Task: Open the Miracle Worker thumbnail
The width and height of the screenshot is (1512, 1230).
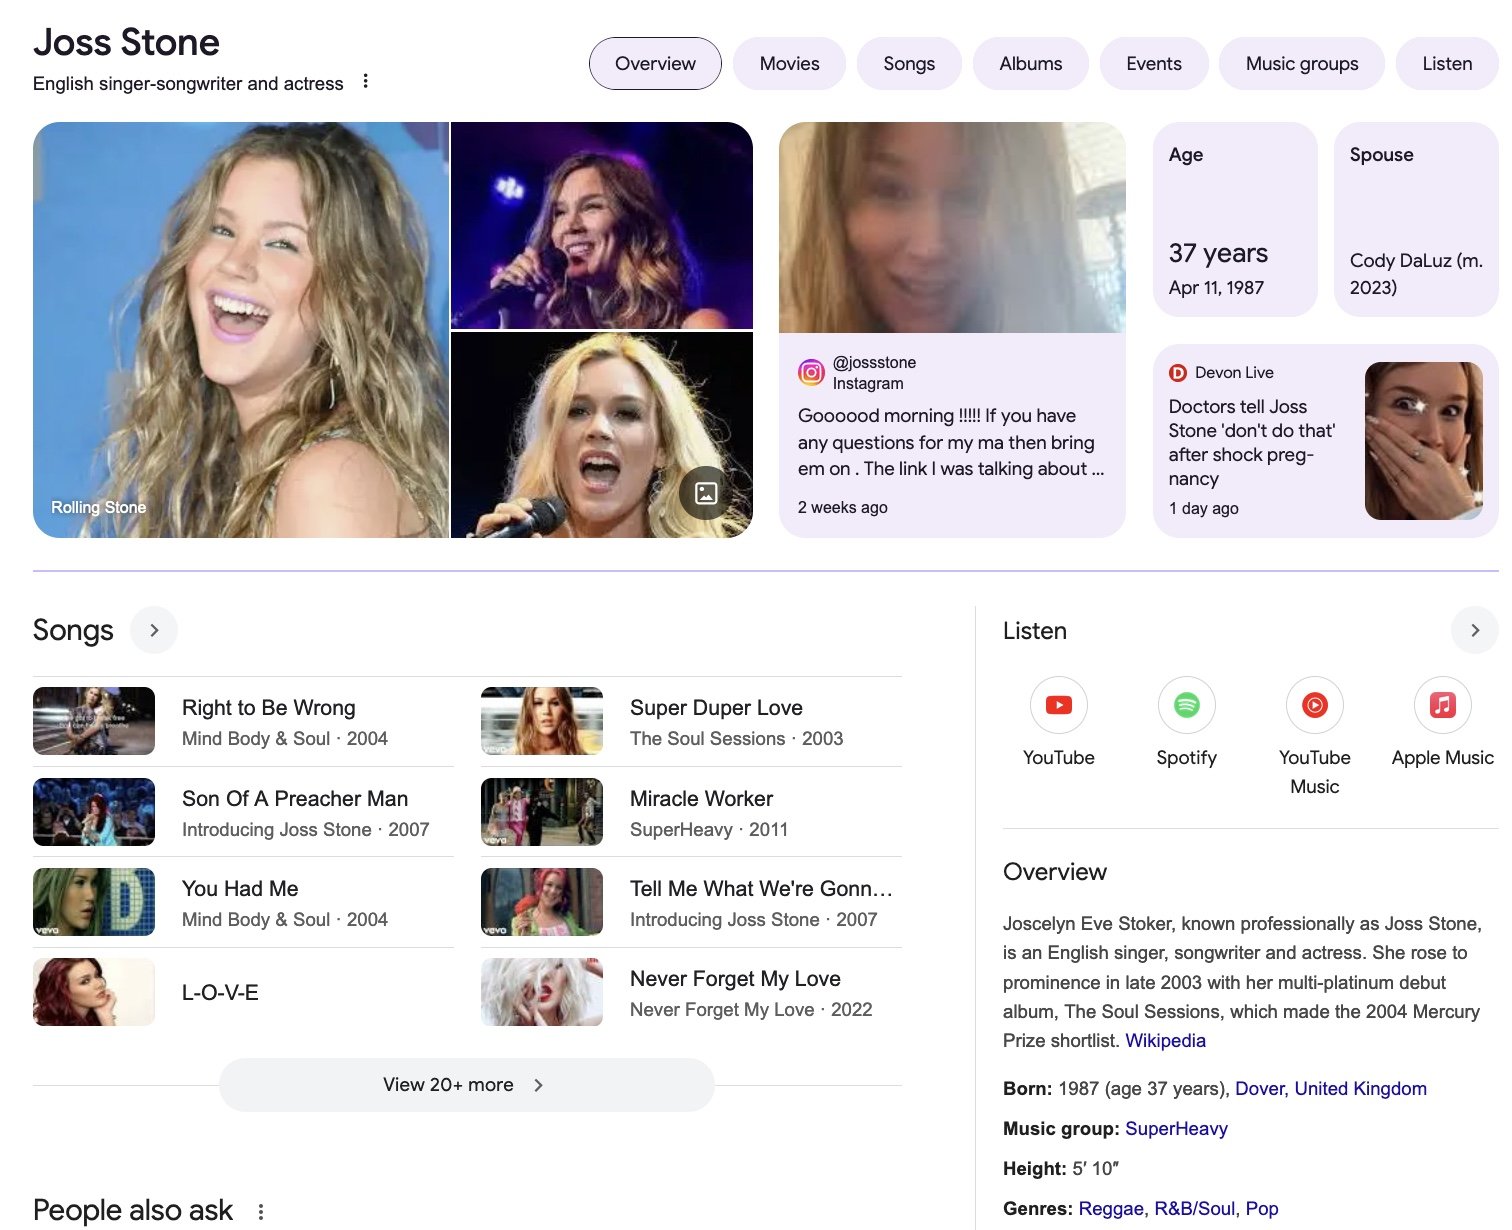Action: coord(542,812)
